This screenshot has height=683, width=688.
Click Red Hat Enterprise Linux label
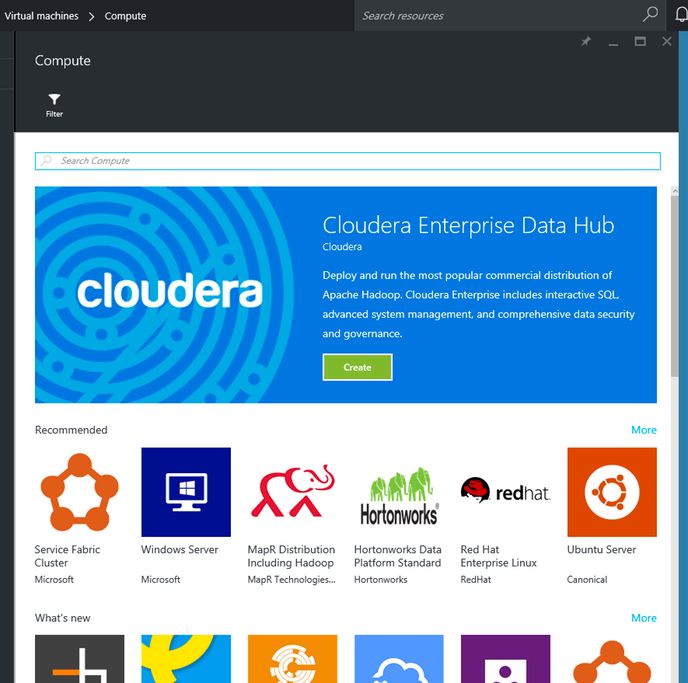(498, 556)
